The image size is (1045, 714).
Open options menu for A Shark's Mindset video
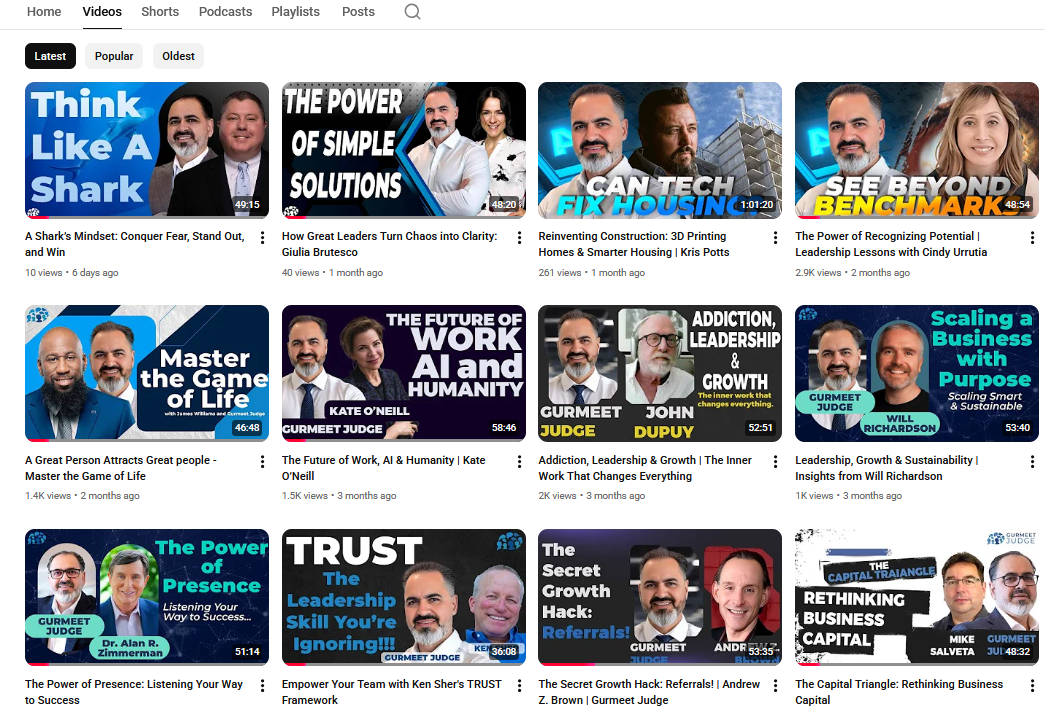point(263,238)
